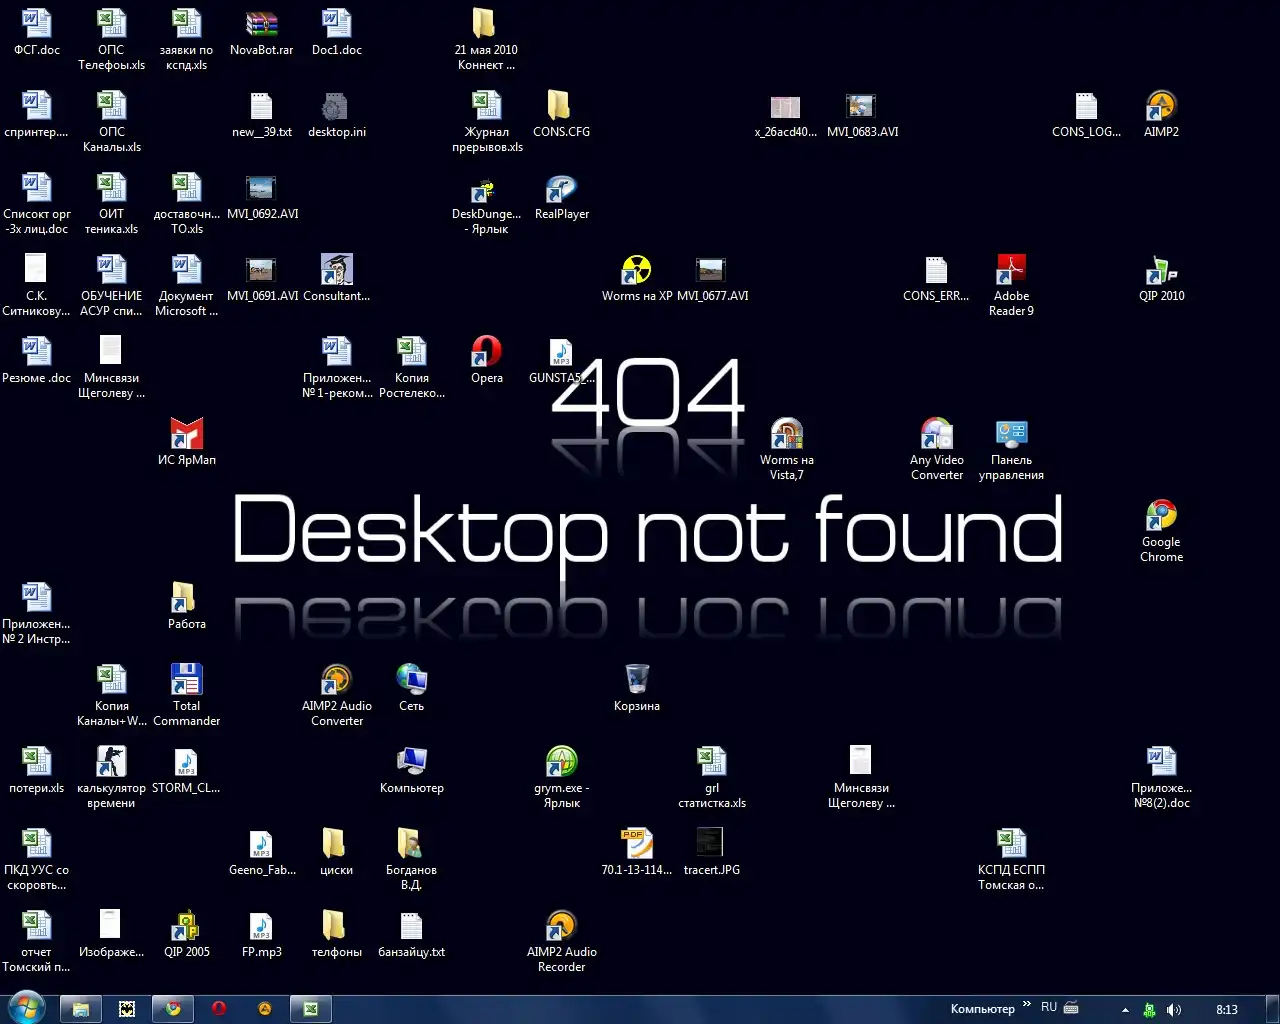Expand the Компьютер toolbar chevron

1027,1005
